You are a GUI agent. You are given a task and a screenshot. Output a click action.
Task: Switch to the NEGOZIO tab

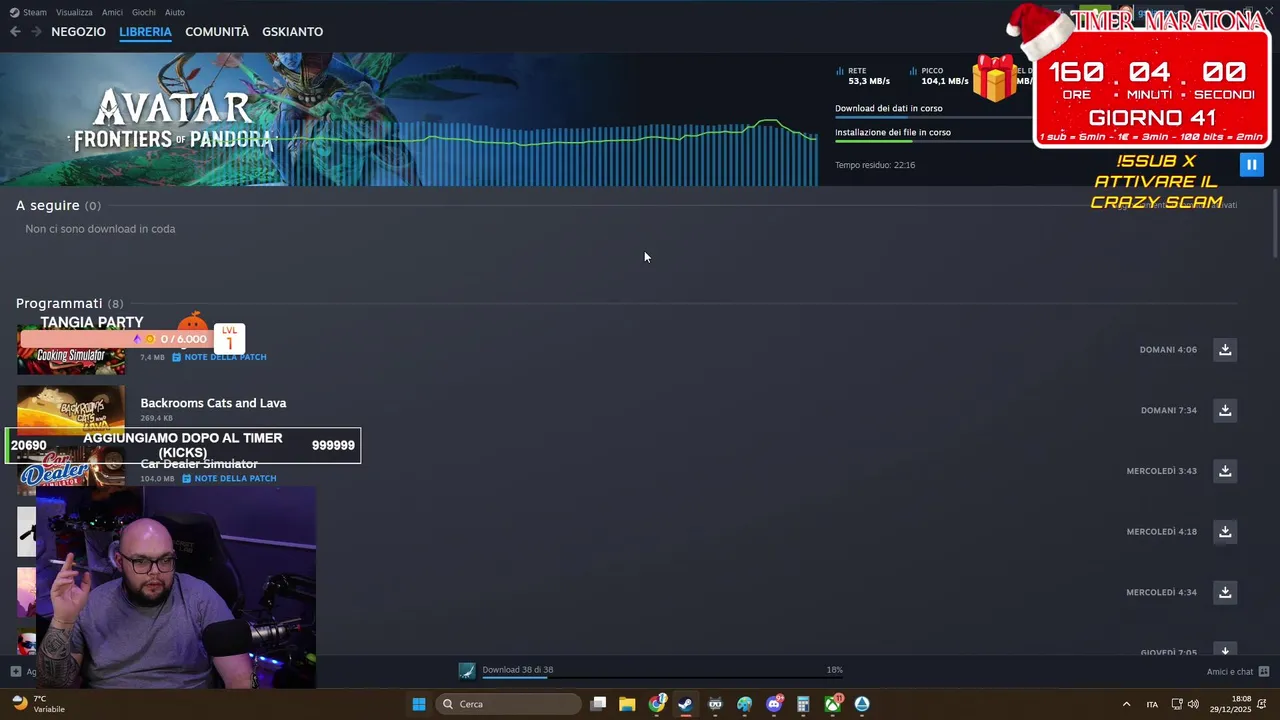78,31
